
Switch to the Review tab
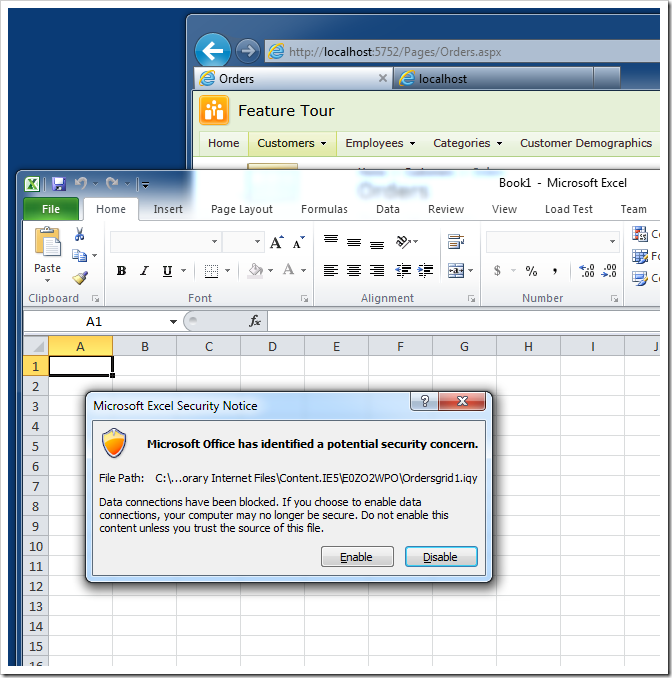446,209
